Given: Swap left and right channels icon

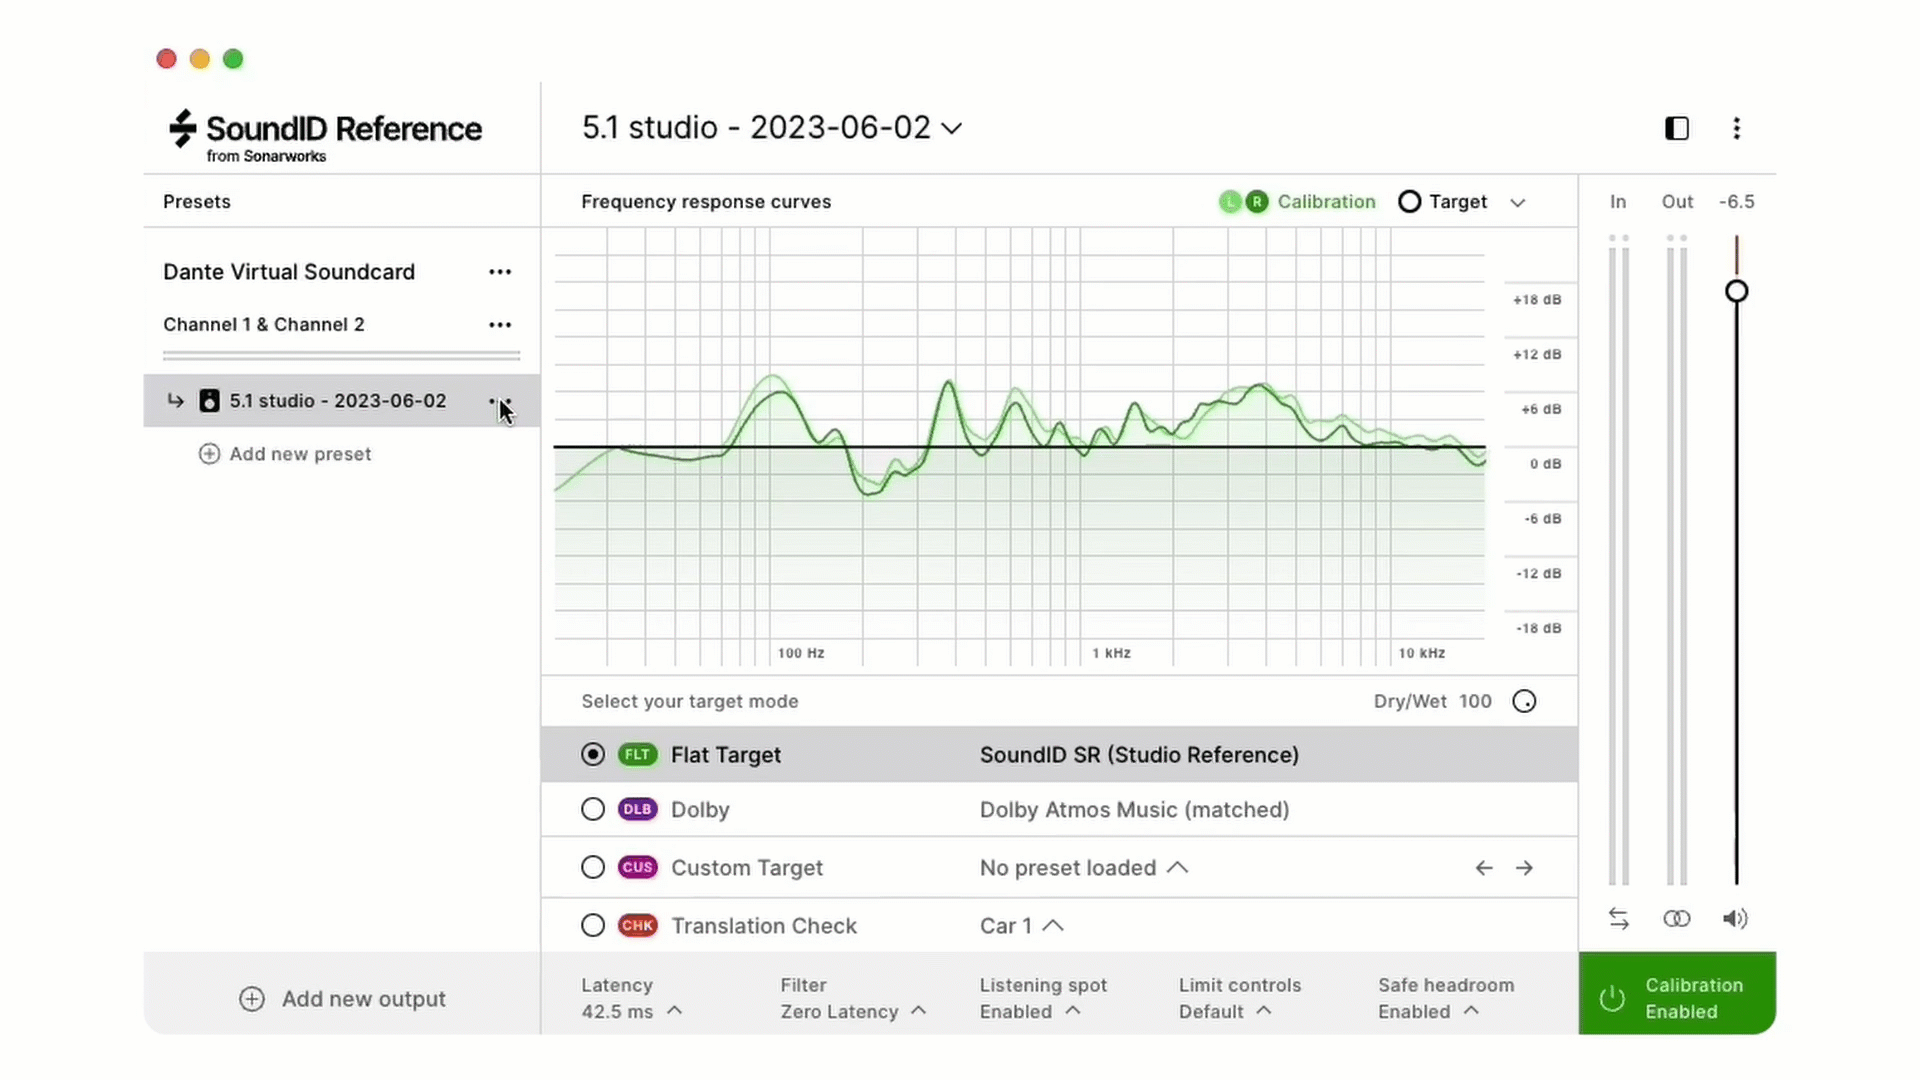Looking at the screenshot, I should (1619, 919).
